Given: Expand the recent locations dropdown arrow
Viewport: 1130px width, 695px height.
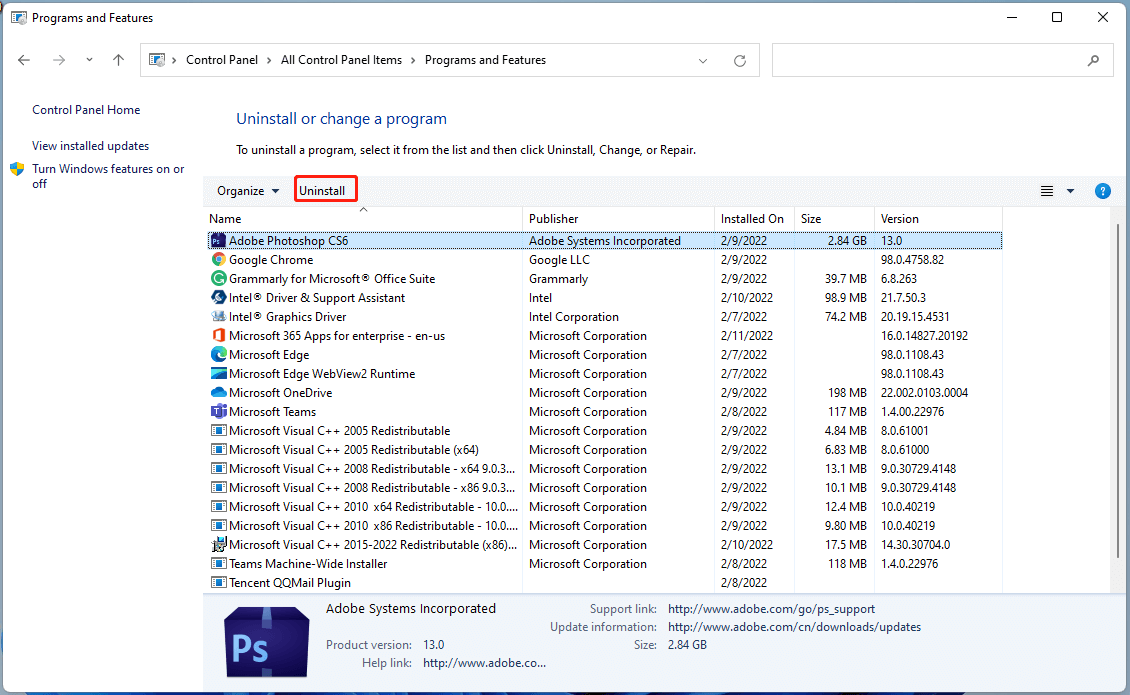Looking at the screenshot, I should (89, 60).
